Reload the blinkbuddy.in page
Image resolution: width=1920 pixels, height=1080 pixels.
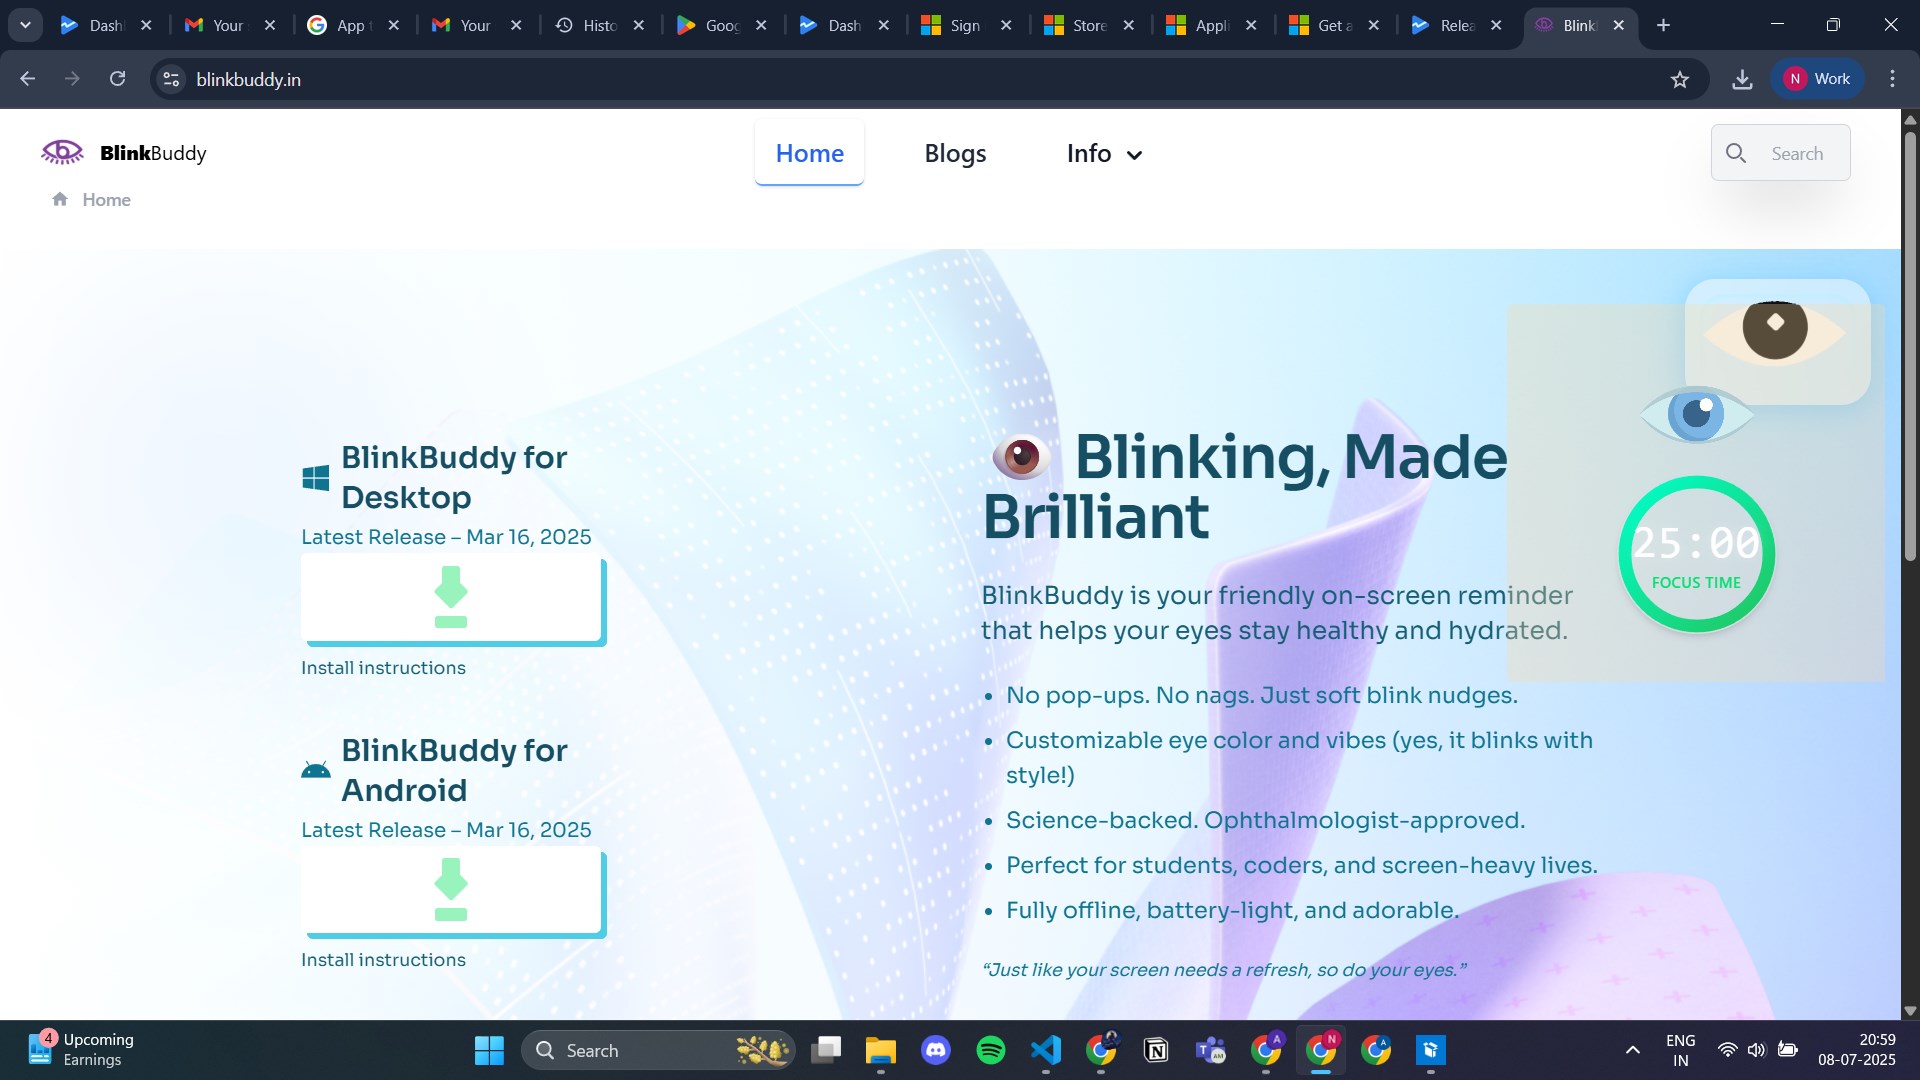pyautogui.click(x=117, y=79)
